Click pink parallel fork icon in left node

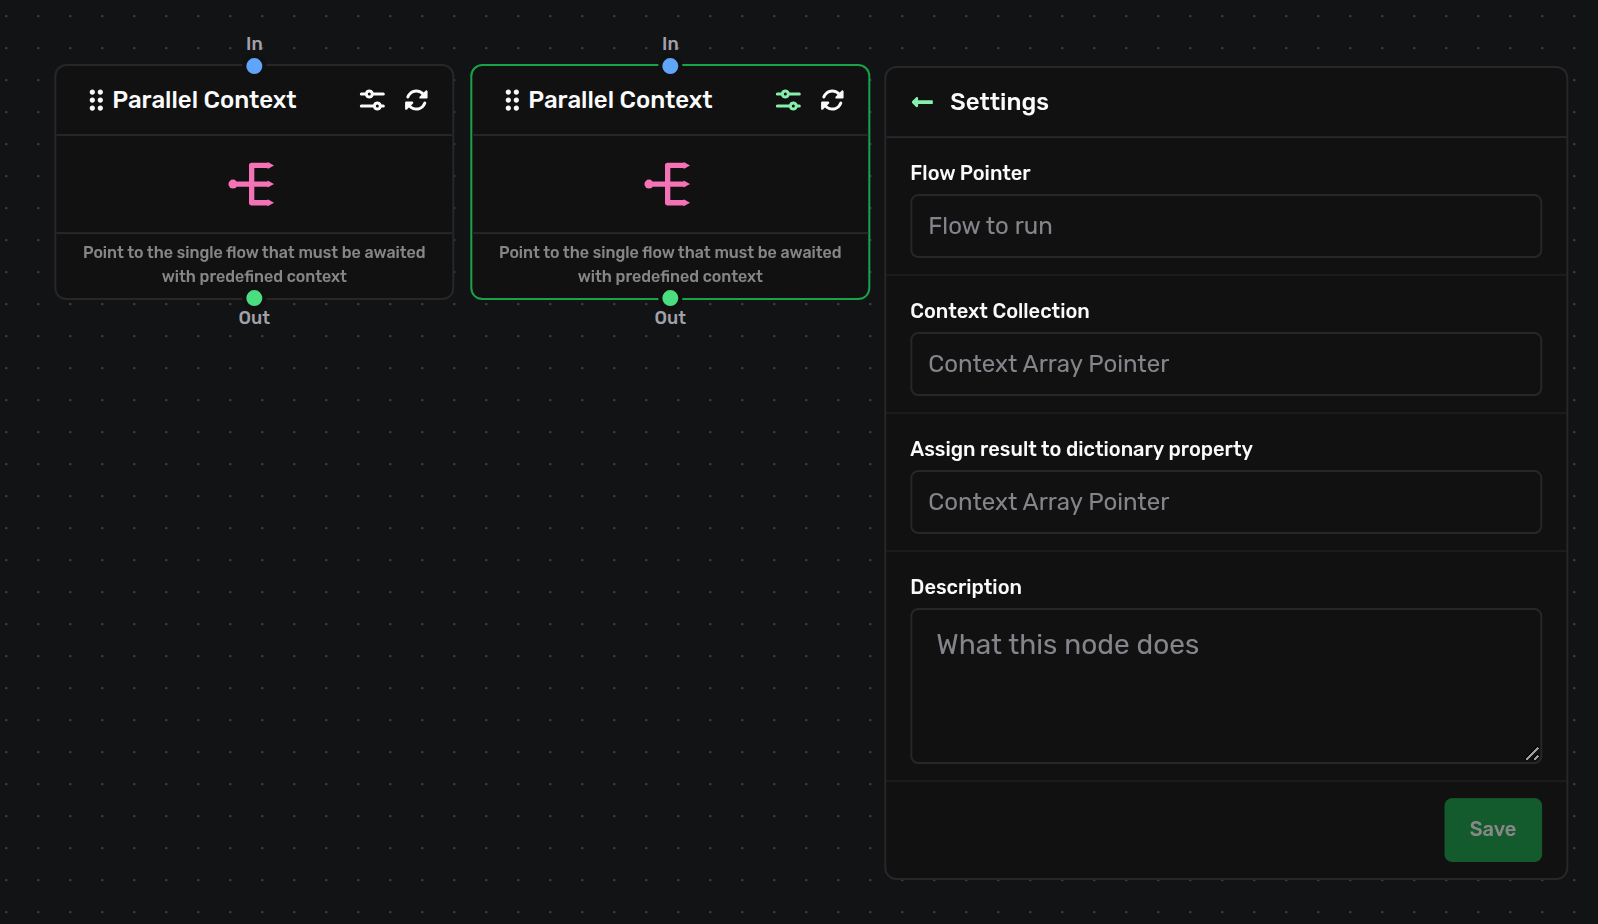pyautogui.click(x=252, y=184)
